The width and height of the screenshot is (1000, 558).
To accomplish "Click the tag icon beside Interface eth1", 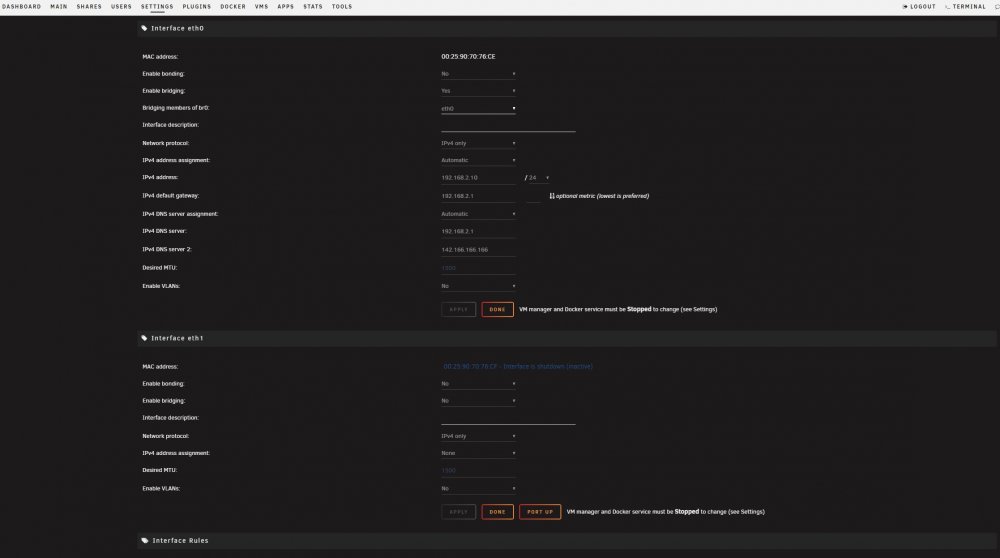I will (x=144, y=338).
